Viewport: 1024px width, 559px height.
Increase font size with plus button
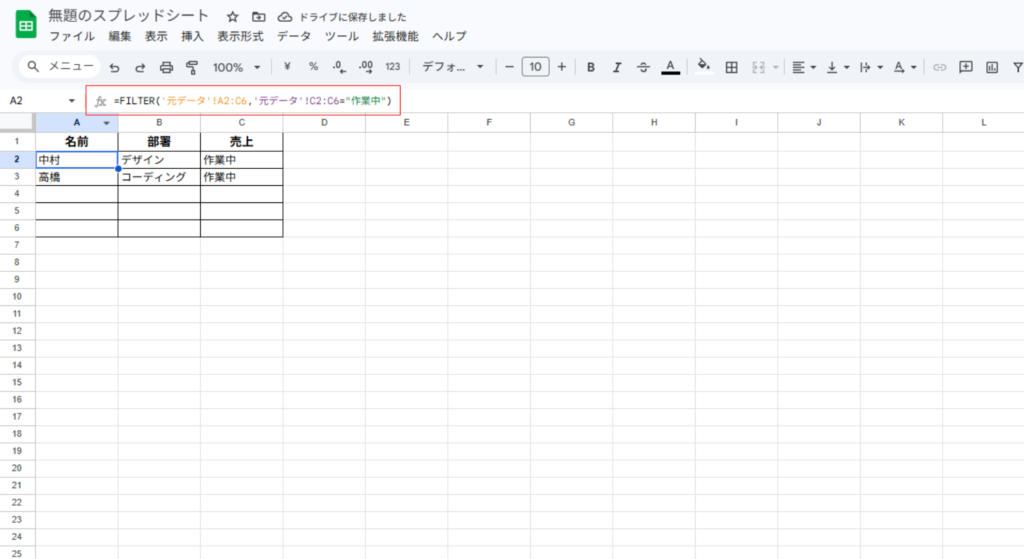pyautogui.click(x=562, y=67)
